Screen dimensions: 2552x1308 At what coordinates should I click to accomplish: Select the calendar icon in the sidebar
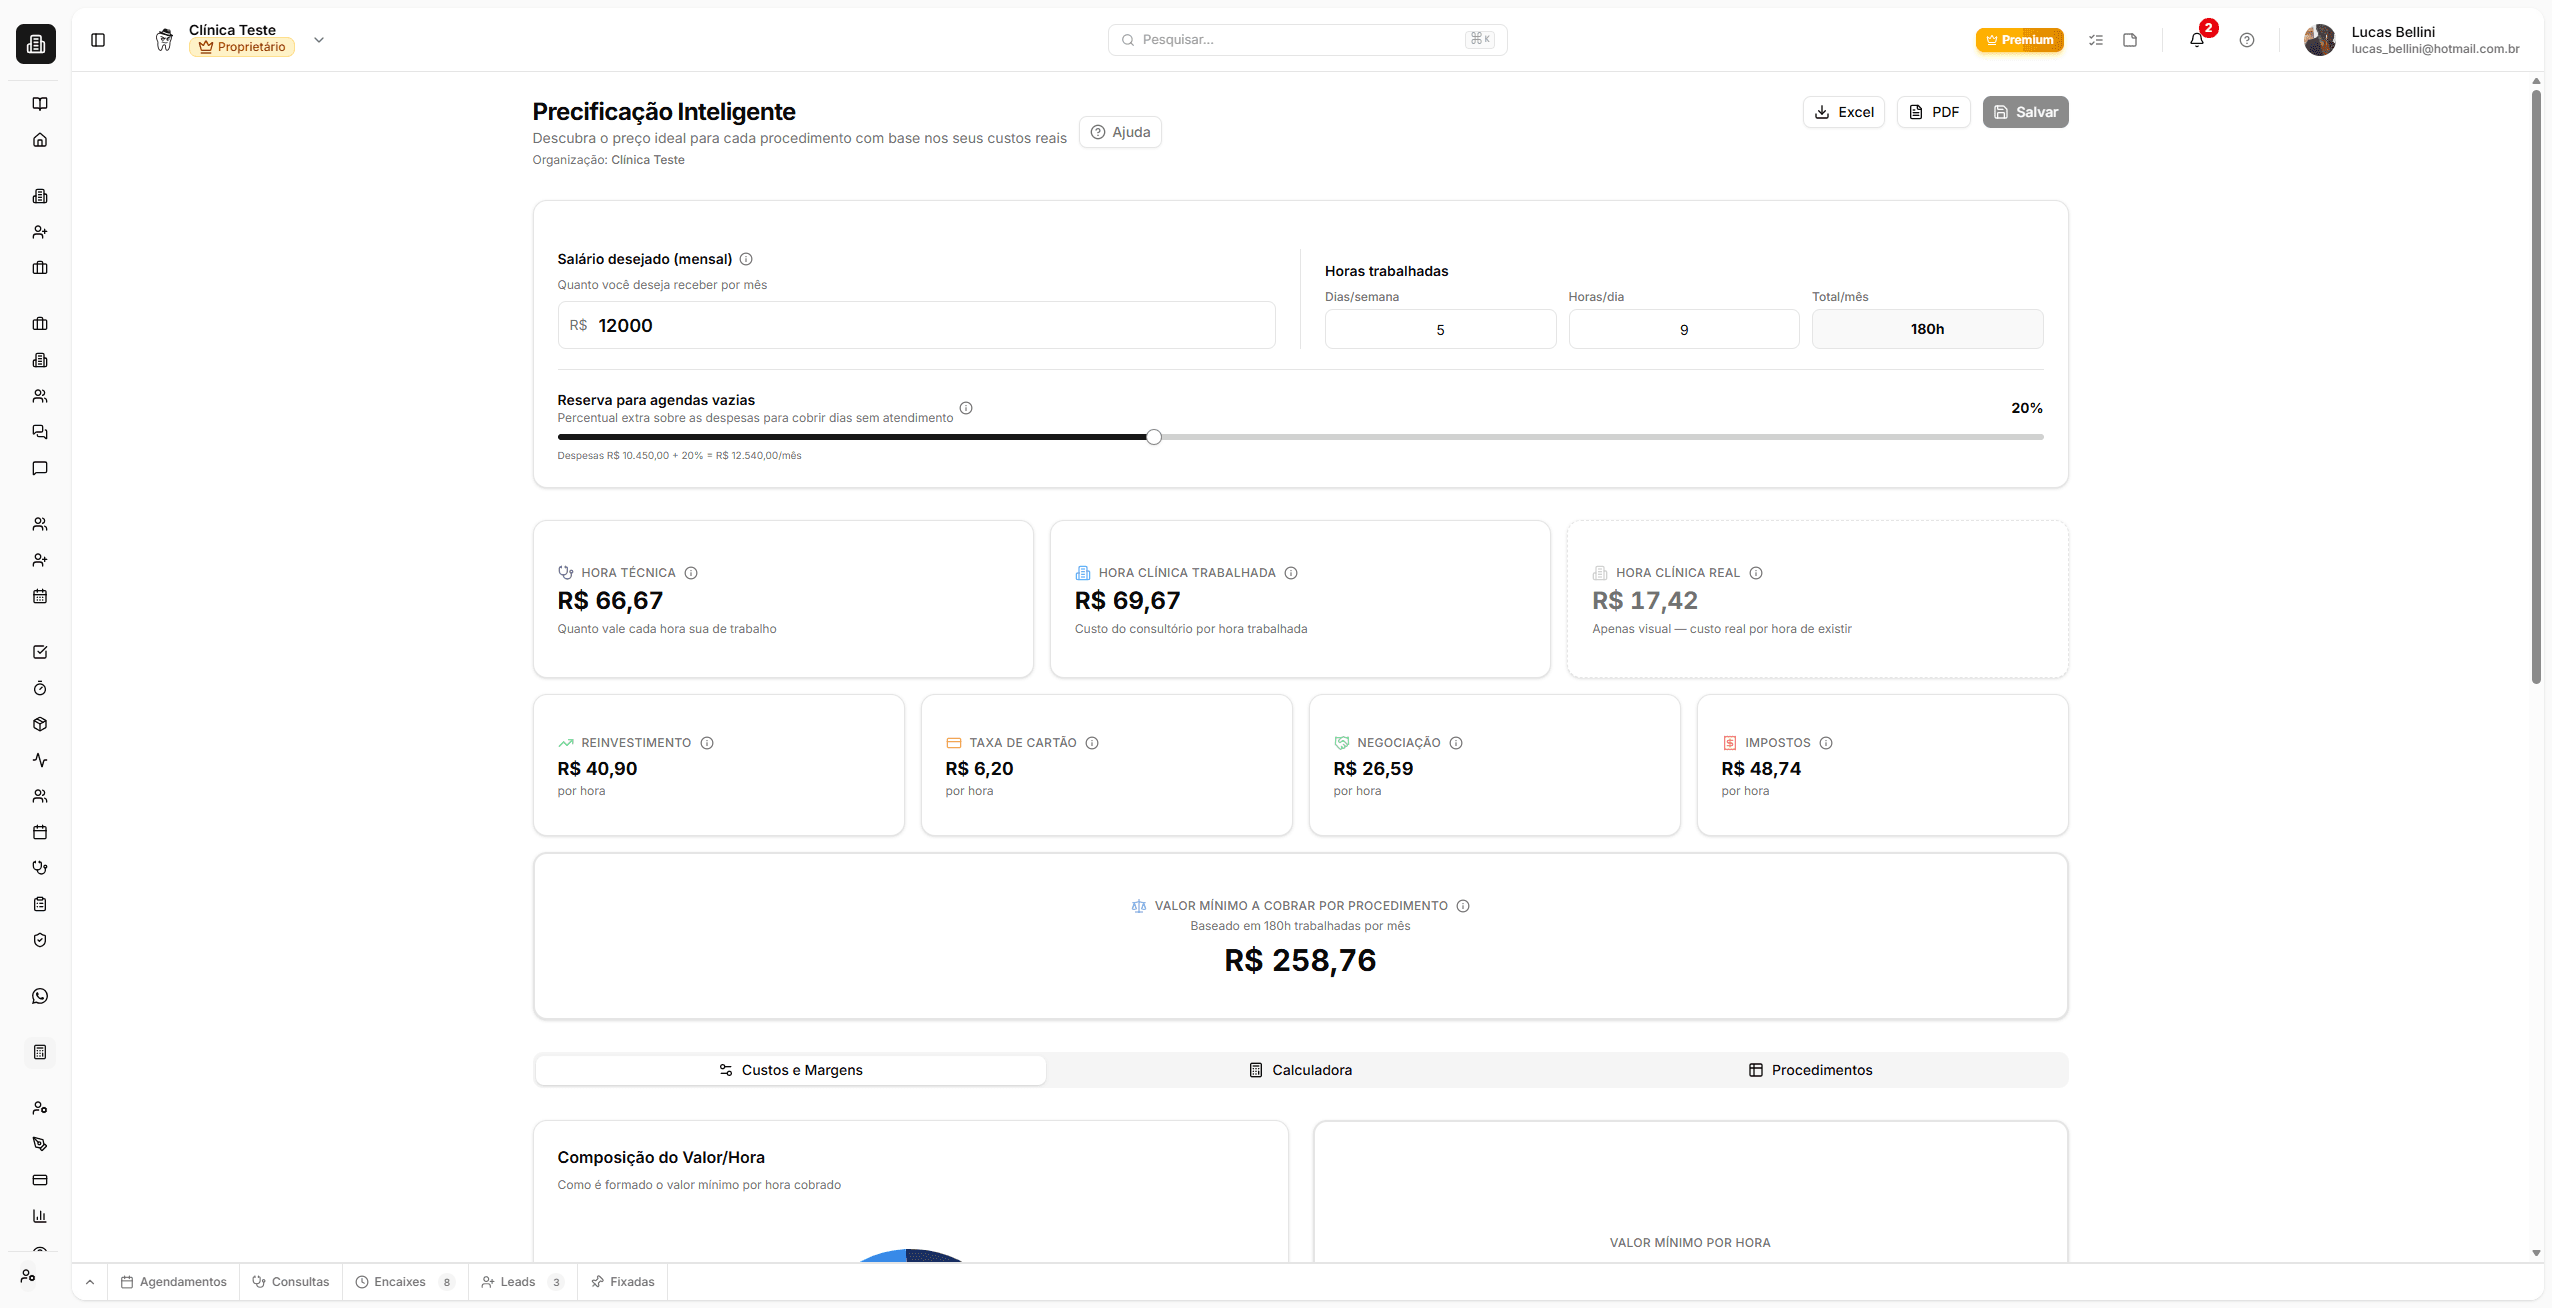pyautogui.click(x=39, y=596)
